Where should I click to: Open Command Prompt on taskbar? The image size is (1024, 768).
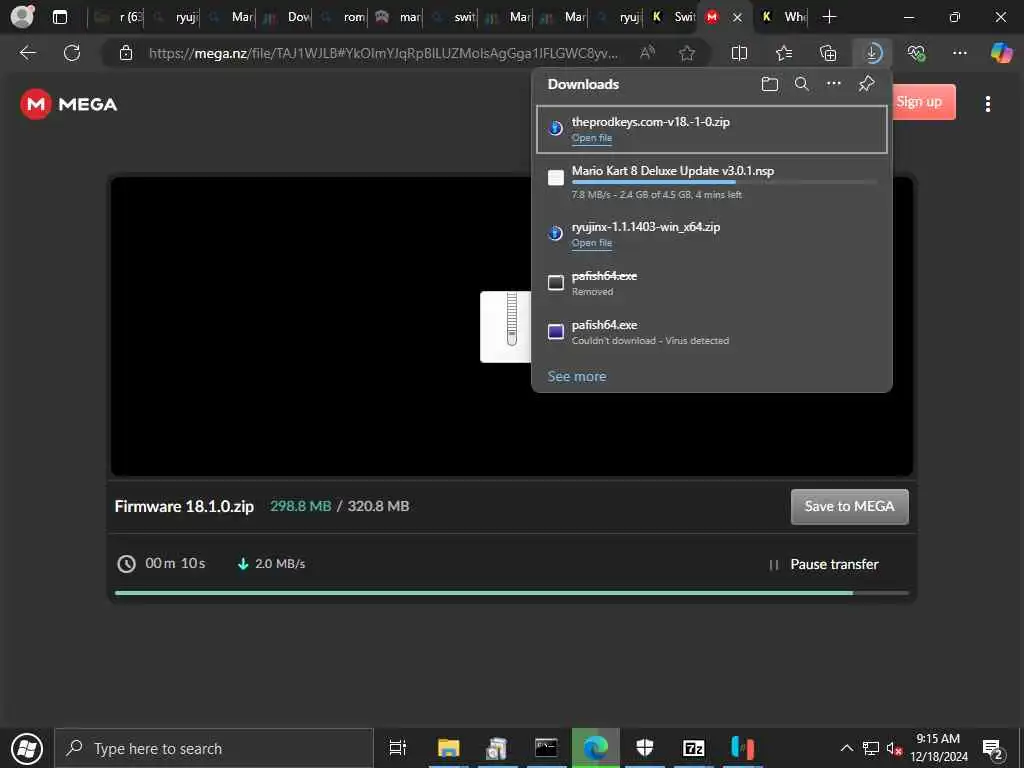(x=546, y=748)
